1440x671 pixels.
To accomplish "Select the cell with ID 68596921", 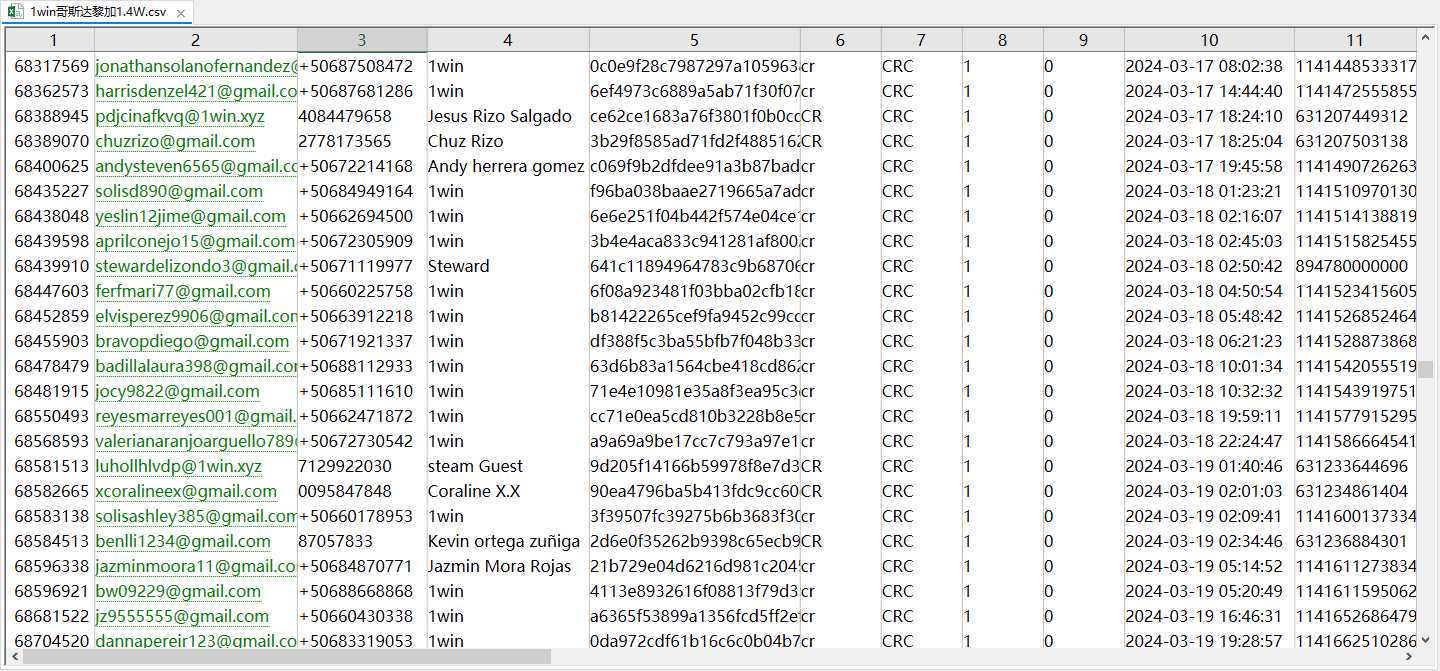I will click(x=51, y=591).
